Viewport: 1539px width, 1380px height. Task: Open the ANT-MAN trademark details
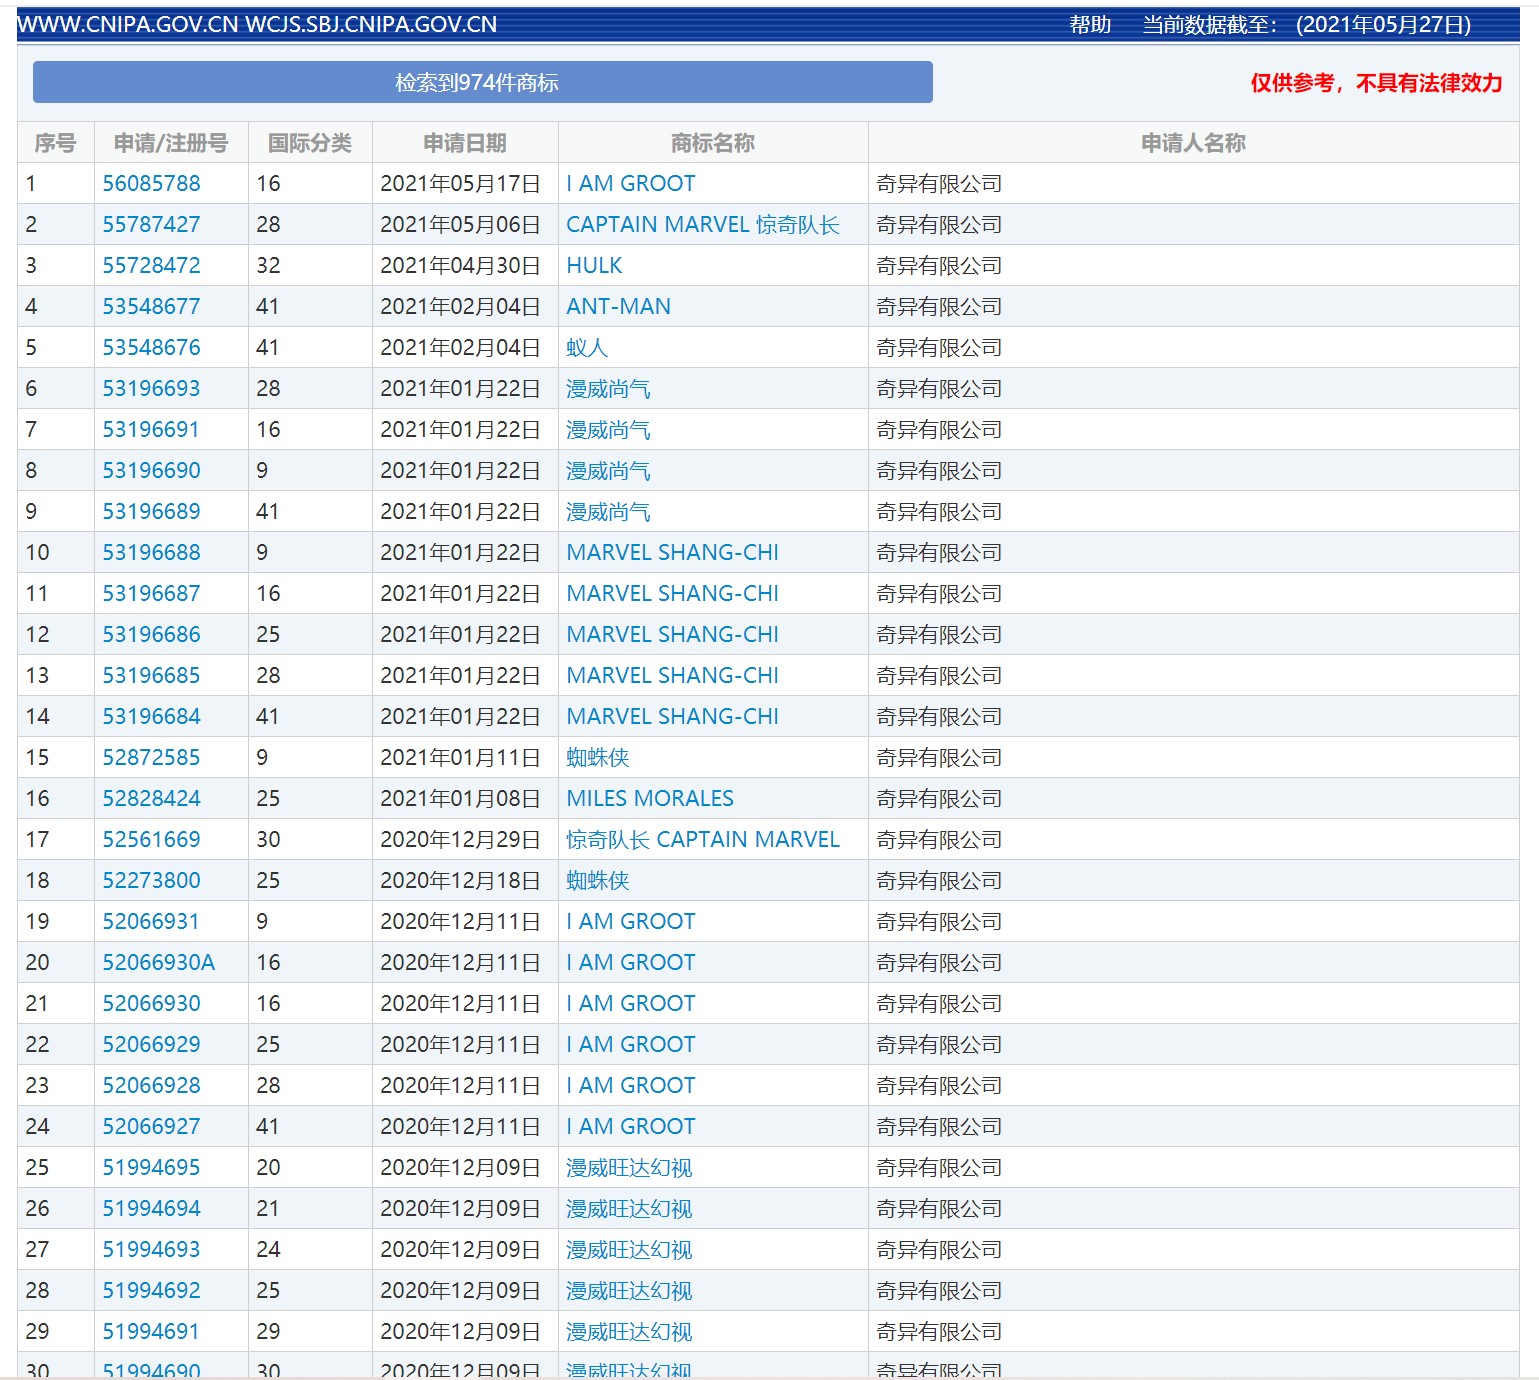pos(618,307)
